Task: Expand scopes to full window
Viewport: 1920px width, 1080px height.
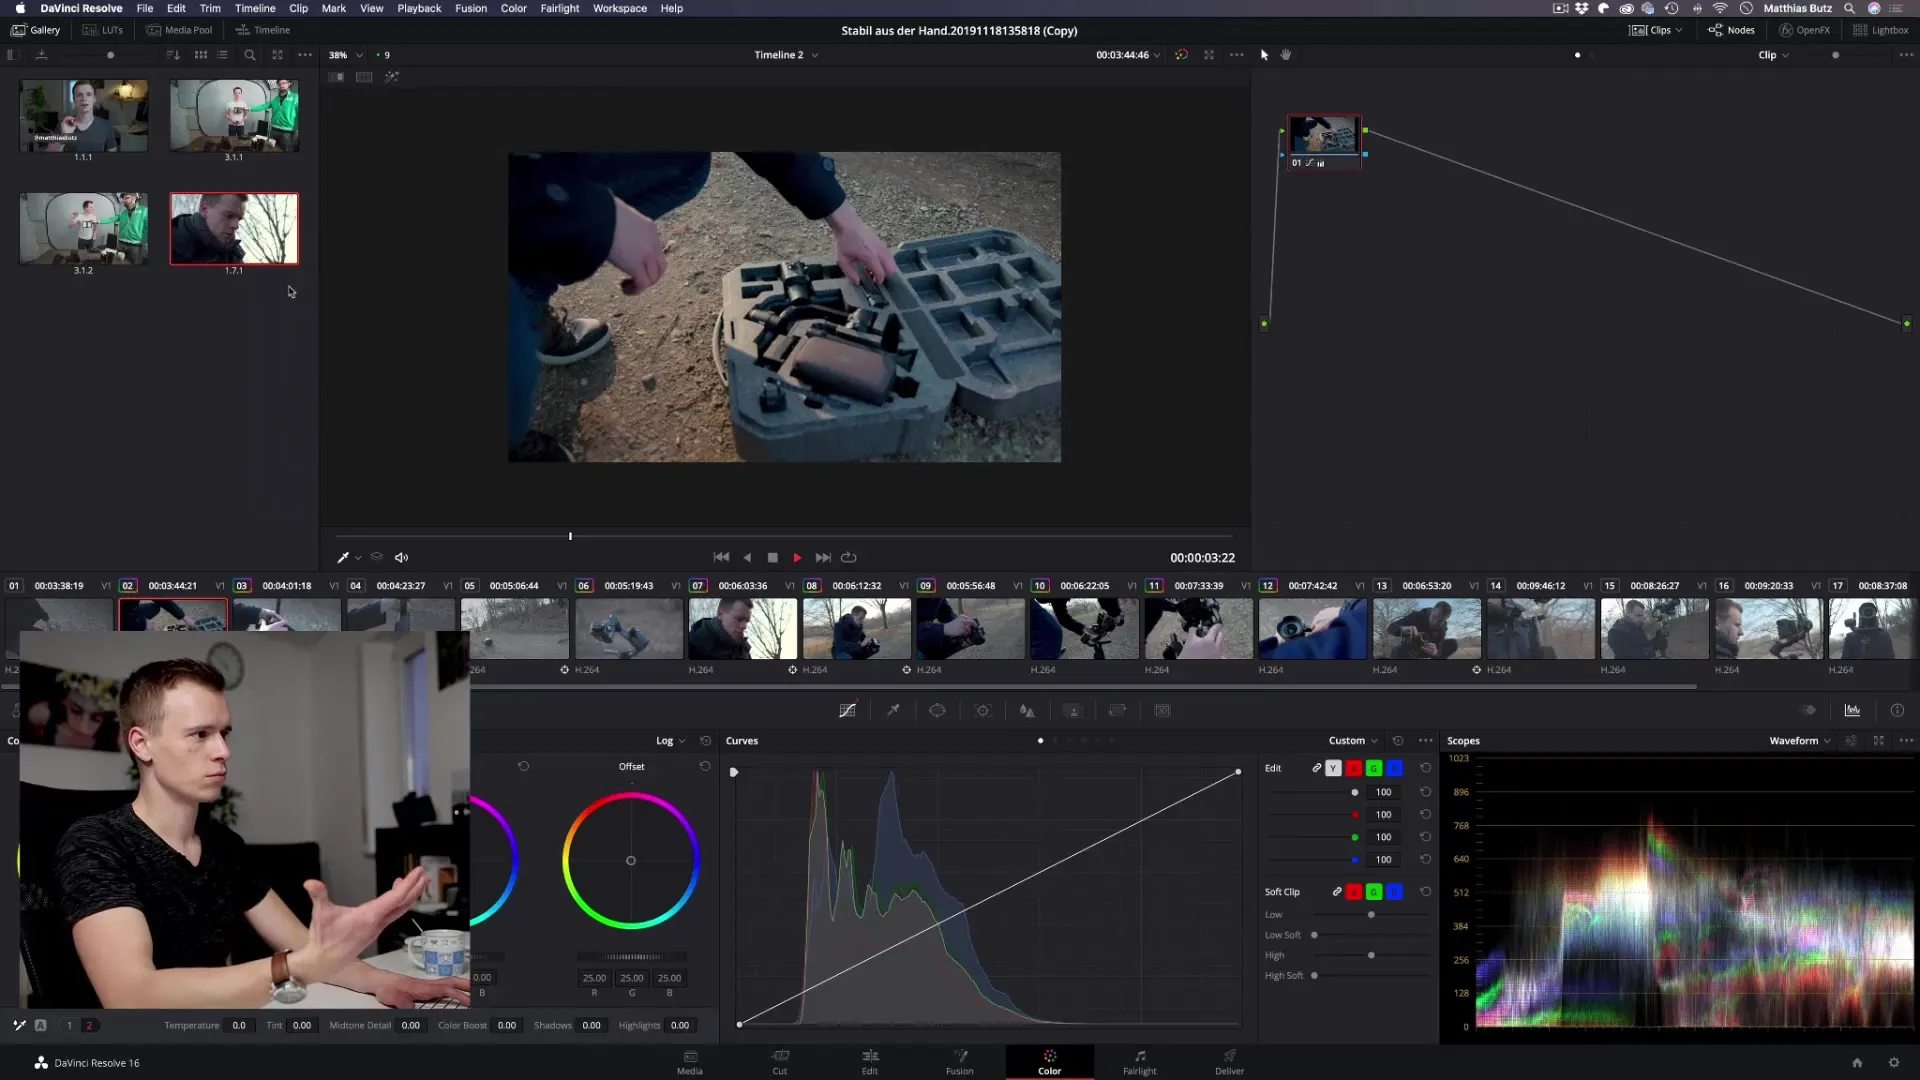Action: [1879, 741]
